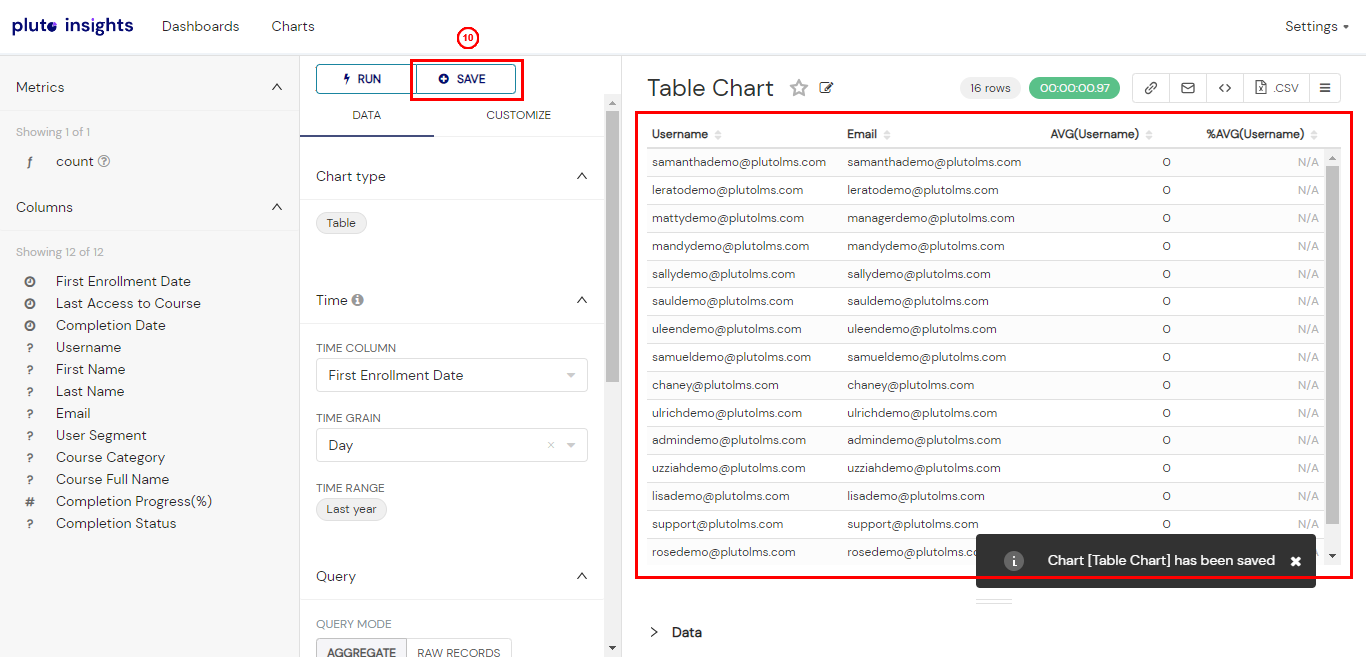Click the support@plutolms.com email cell
The height and width of the screenshot is (657, 1366).
[913, 524]
